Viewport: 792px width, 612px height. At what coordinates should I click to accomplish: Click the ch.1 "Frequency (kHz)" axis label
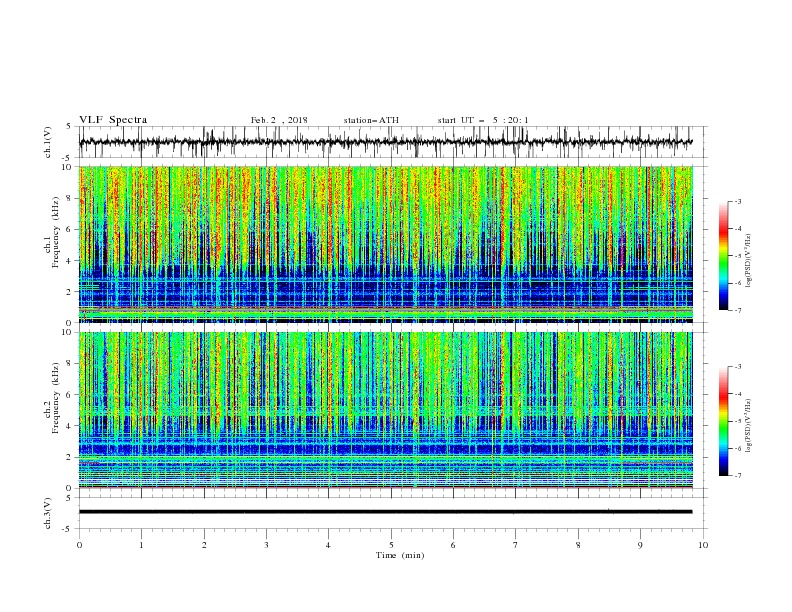56,233
